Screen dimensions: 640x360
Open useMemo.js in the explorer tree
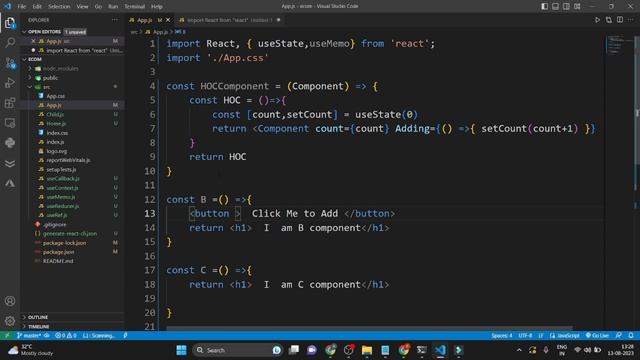60,197
